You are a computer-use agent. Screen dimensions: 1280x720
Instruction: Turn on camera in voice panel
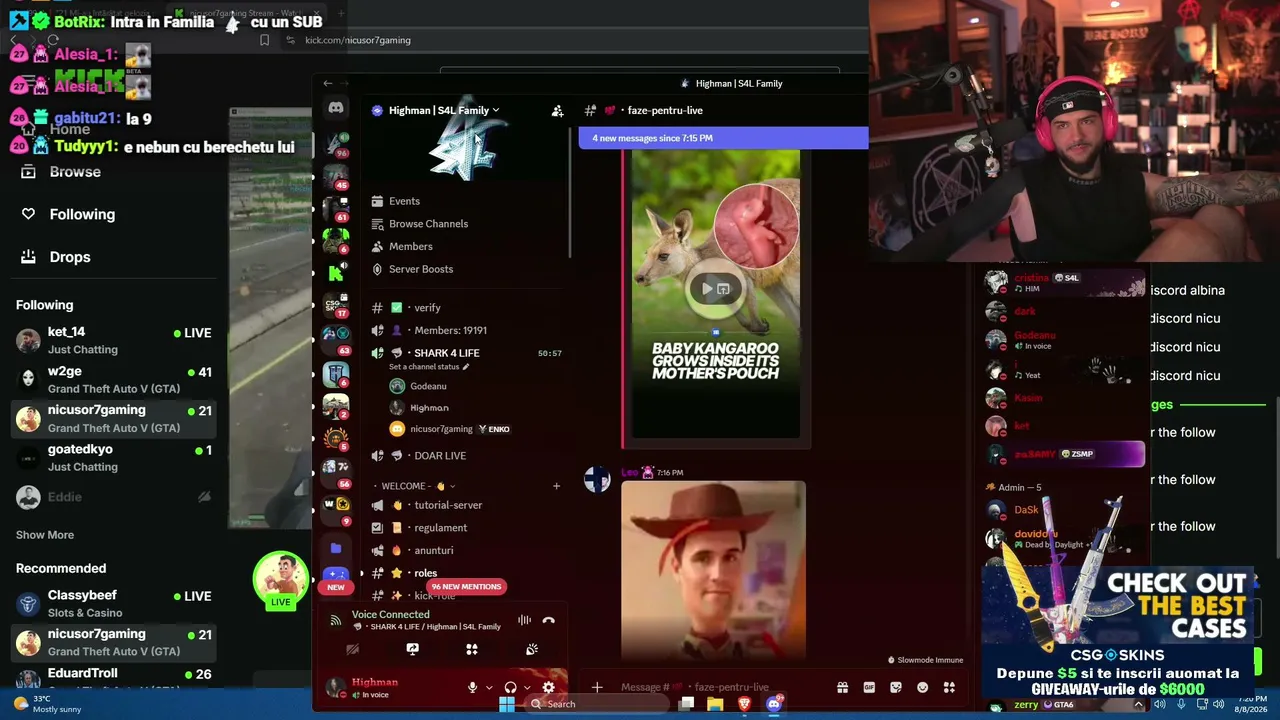pos(352,649)
